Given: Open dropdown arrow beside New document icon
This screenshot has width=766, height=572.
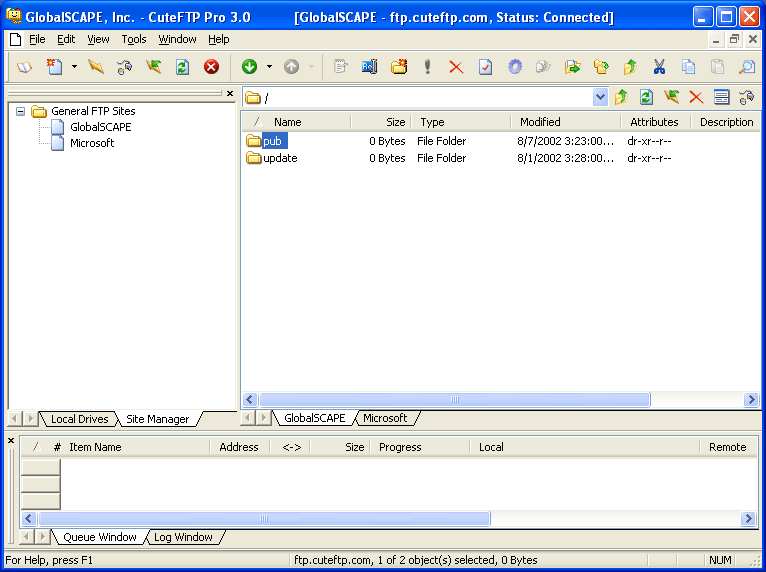Looking at the screenshot, I should coord(74,66).
